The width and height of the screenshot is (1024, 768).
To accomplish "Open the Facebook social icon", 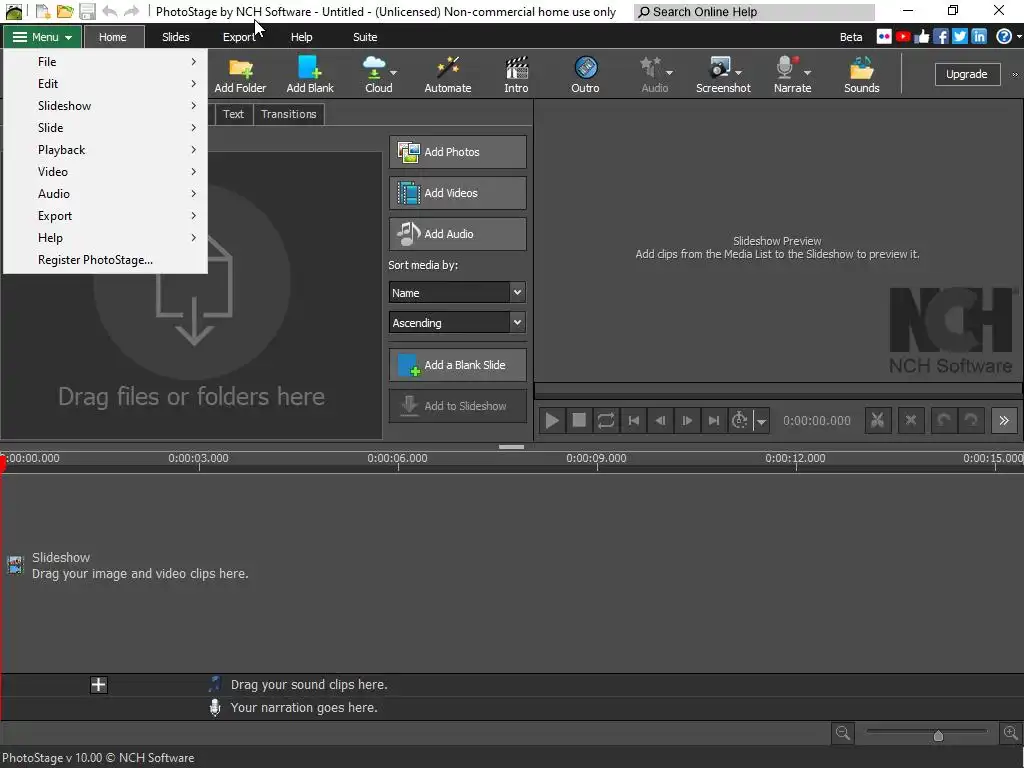I will (941, 37).
